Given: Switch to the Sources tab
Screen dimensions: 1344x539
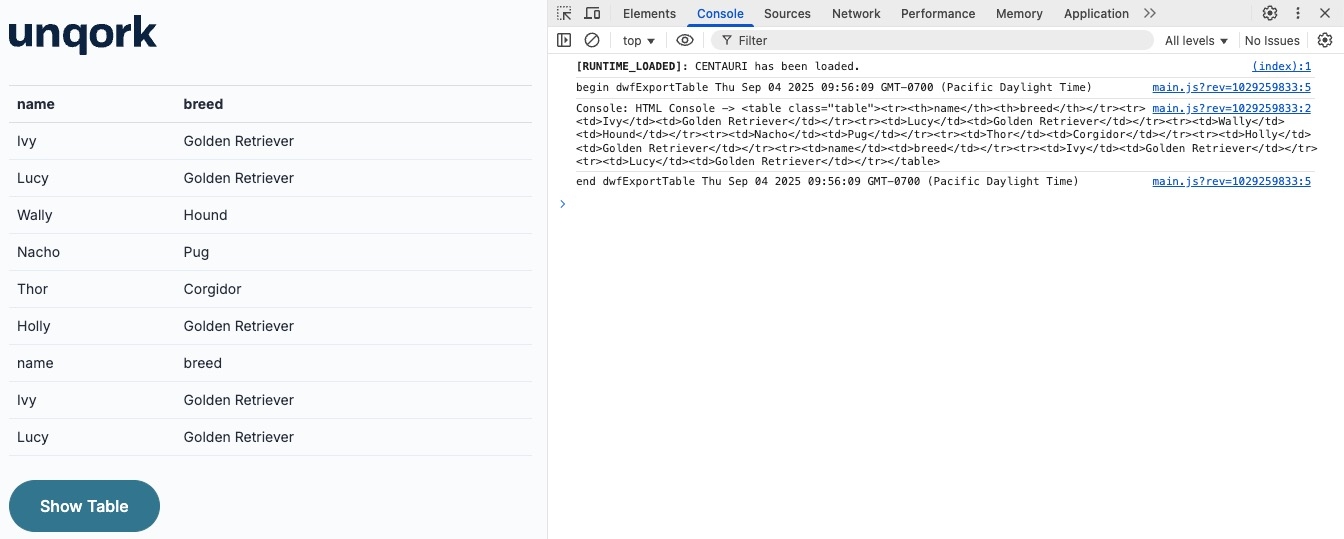Looking at the screenshot, I should 787,13.
